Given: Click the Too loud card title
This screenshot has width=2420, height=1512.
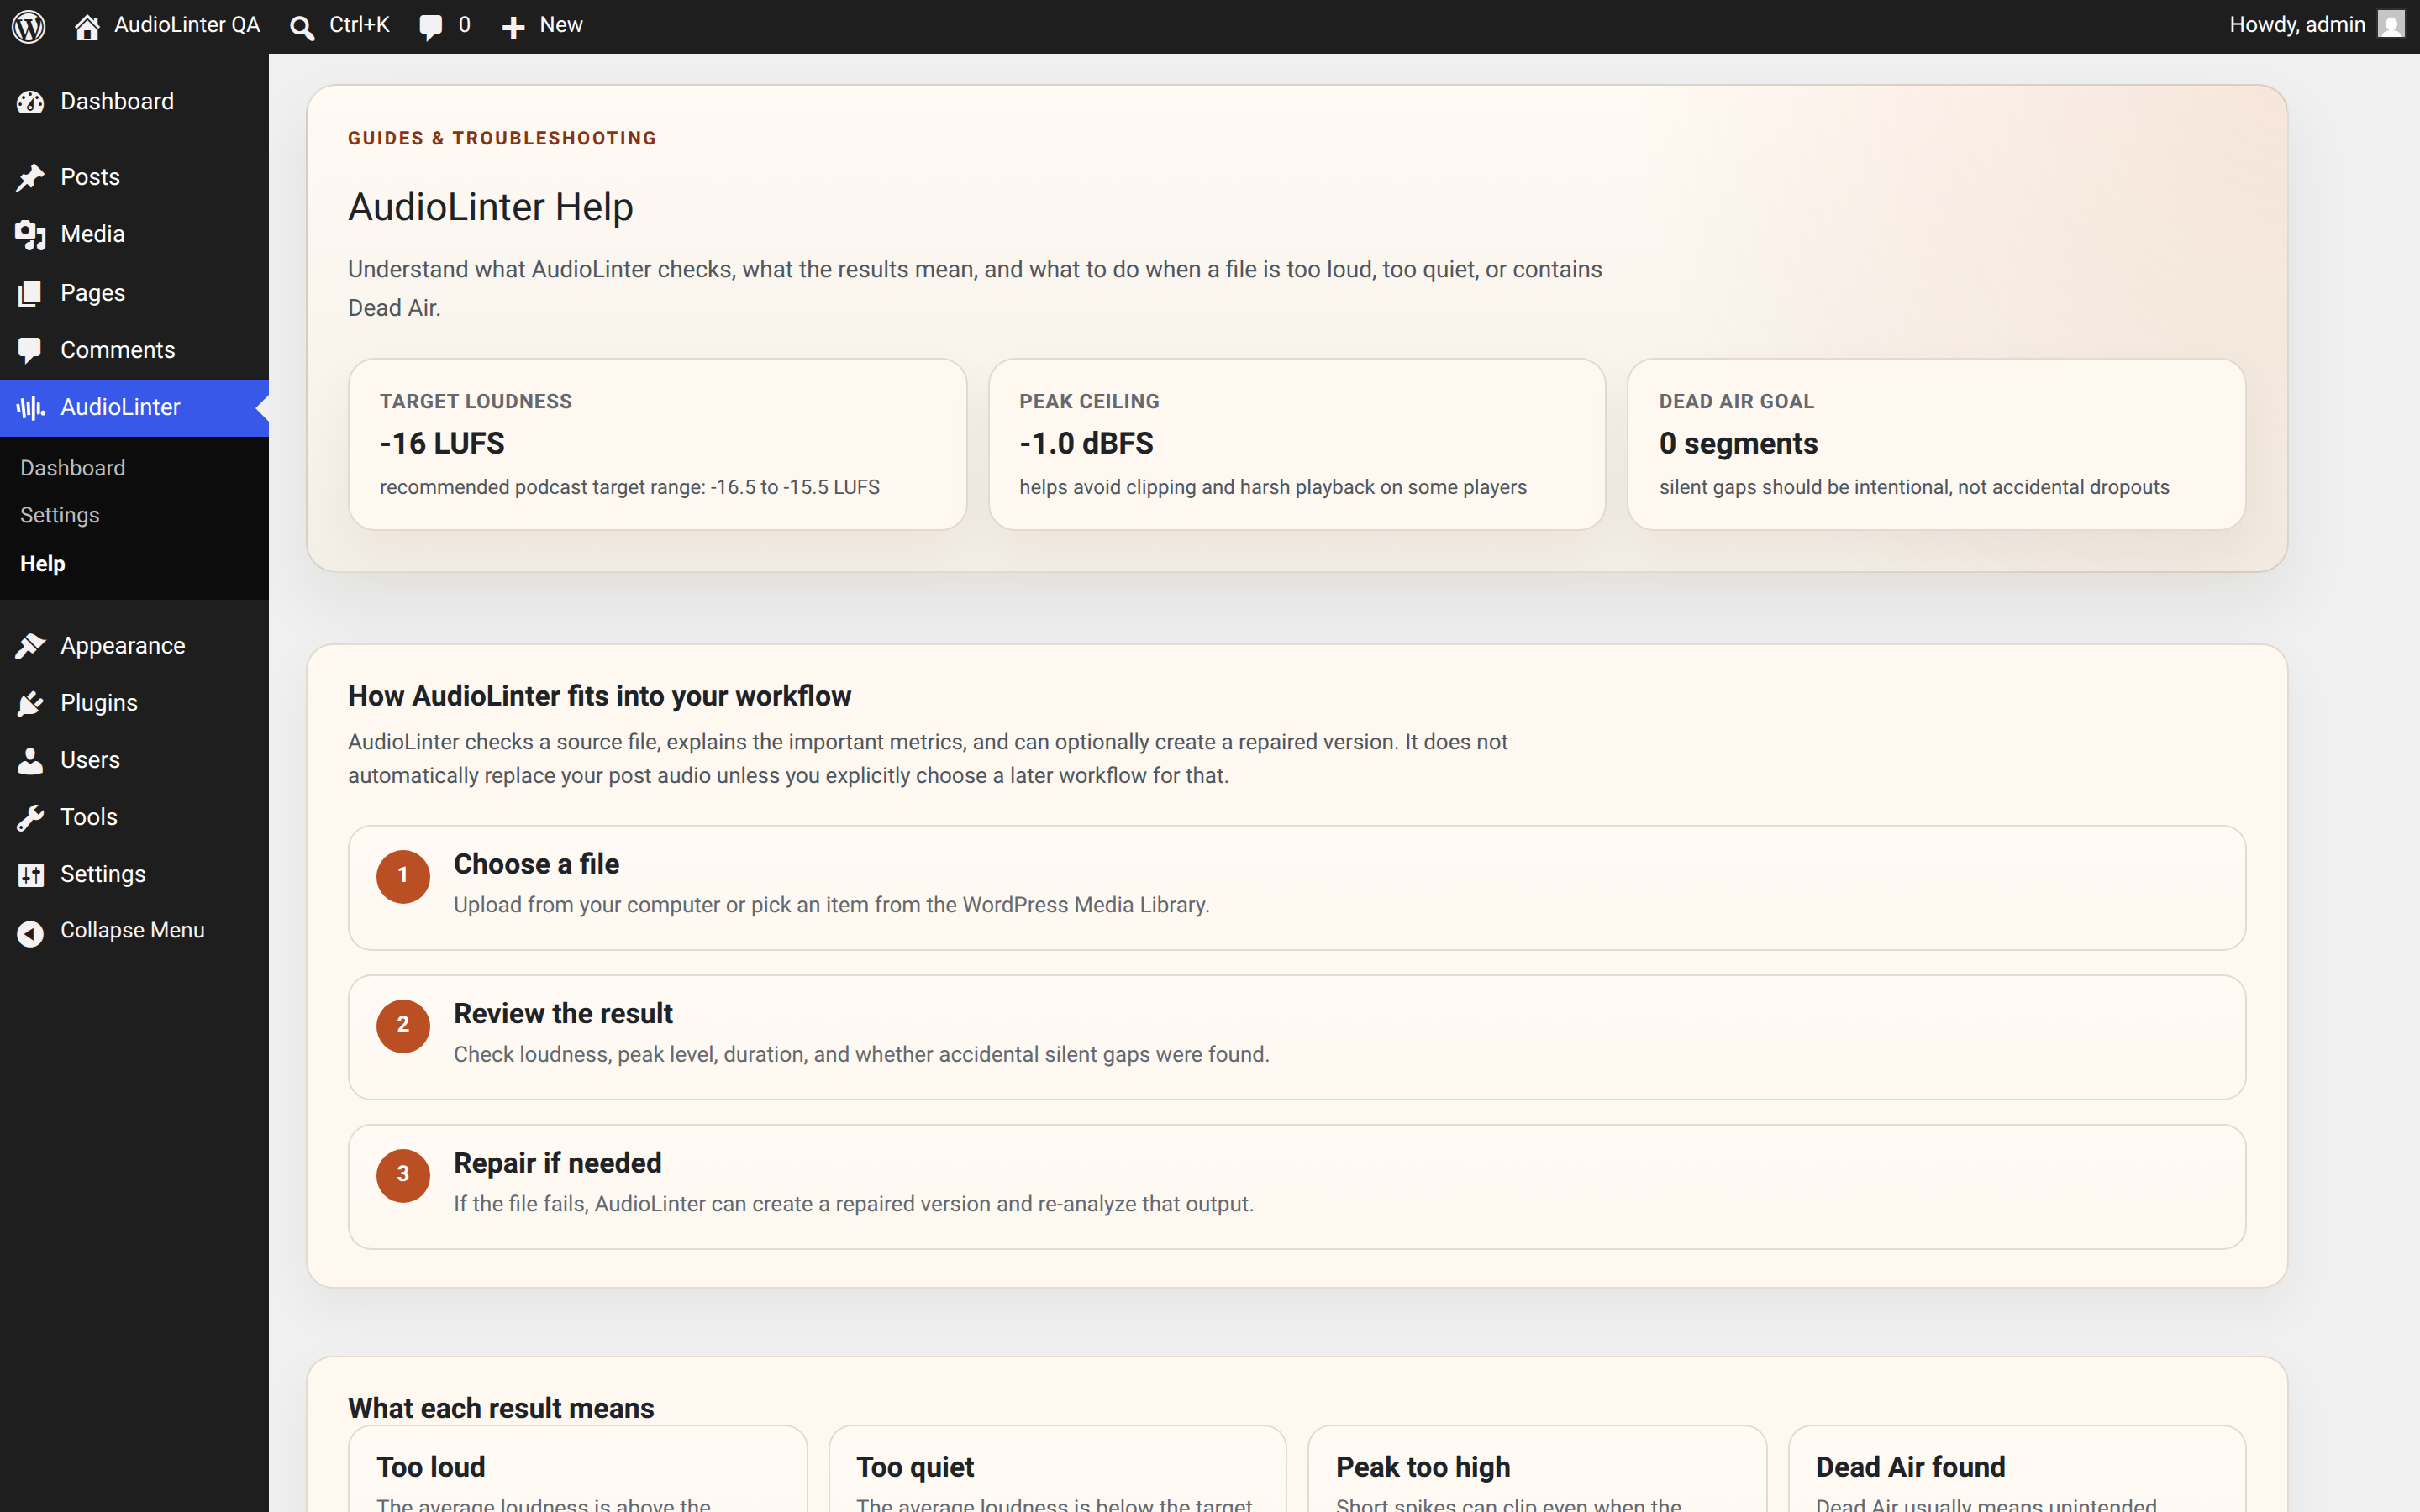Looking at the screenshot, I should coord(431,1467).
